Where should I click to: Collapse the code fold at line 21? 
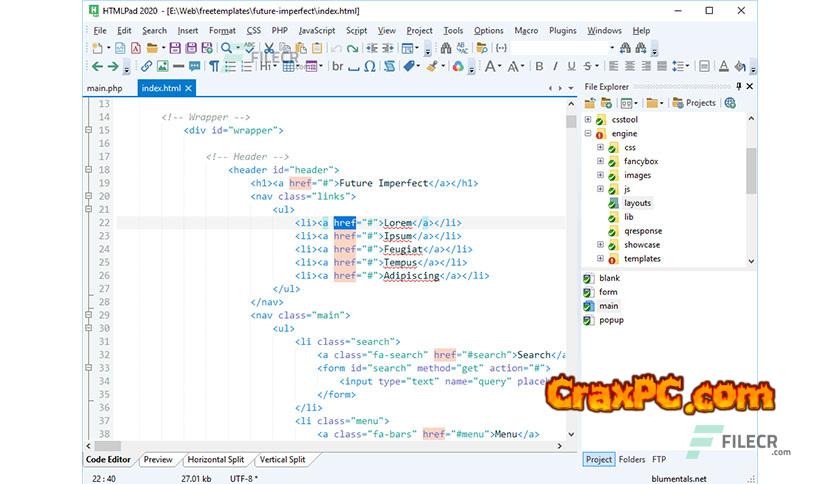coord(89,209)
